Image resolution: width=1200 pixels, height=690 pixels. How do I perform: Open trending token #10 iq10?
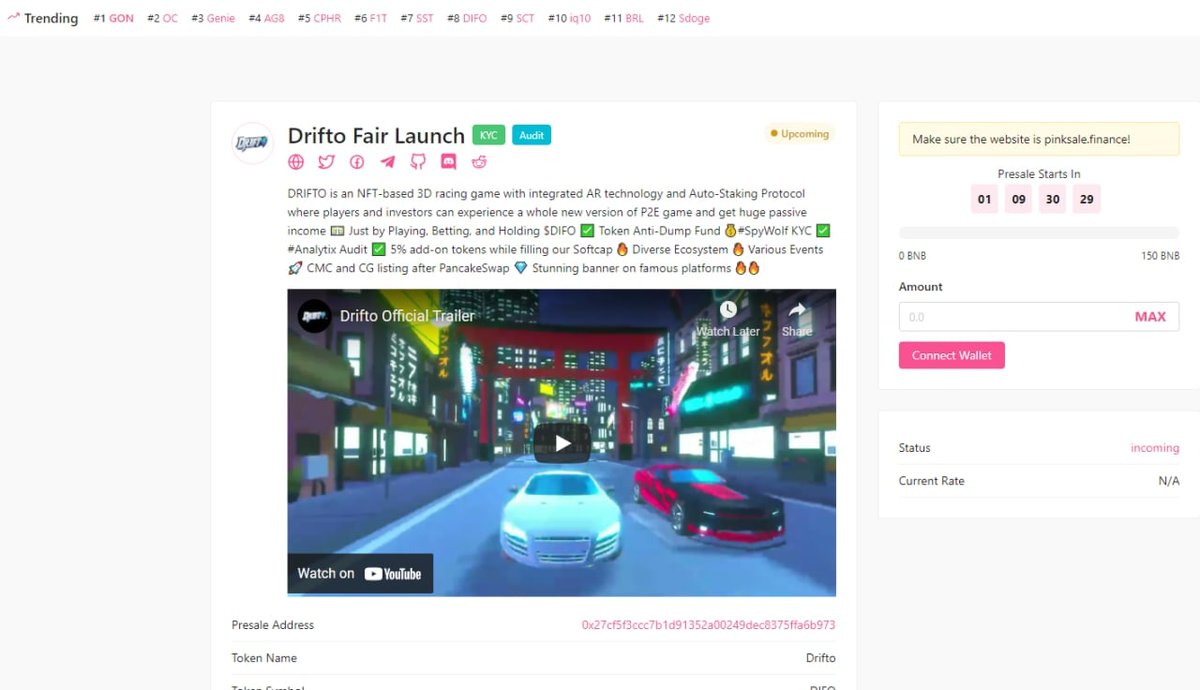(x=570, y=18)
